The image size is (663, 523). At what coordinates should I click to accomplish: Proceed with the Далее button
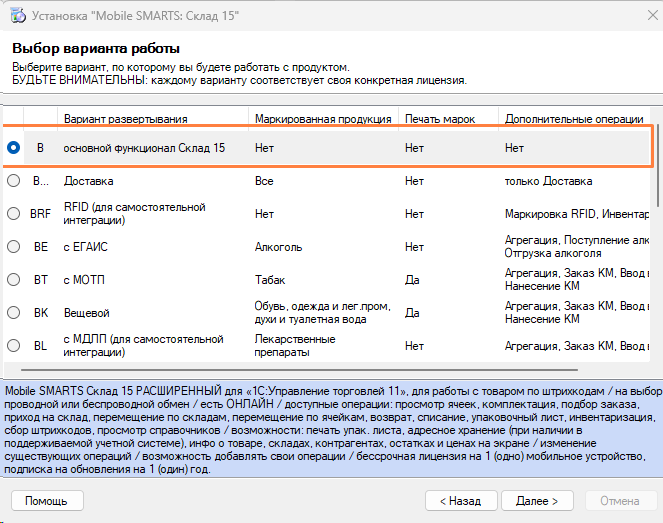537,500
